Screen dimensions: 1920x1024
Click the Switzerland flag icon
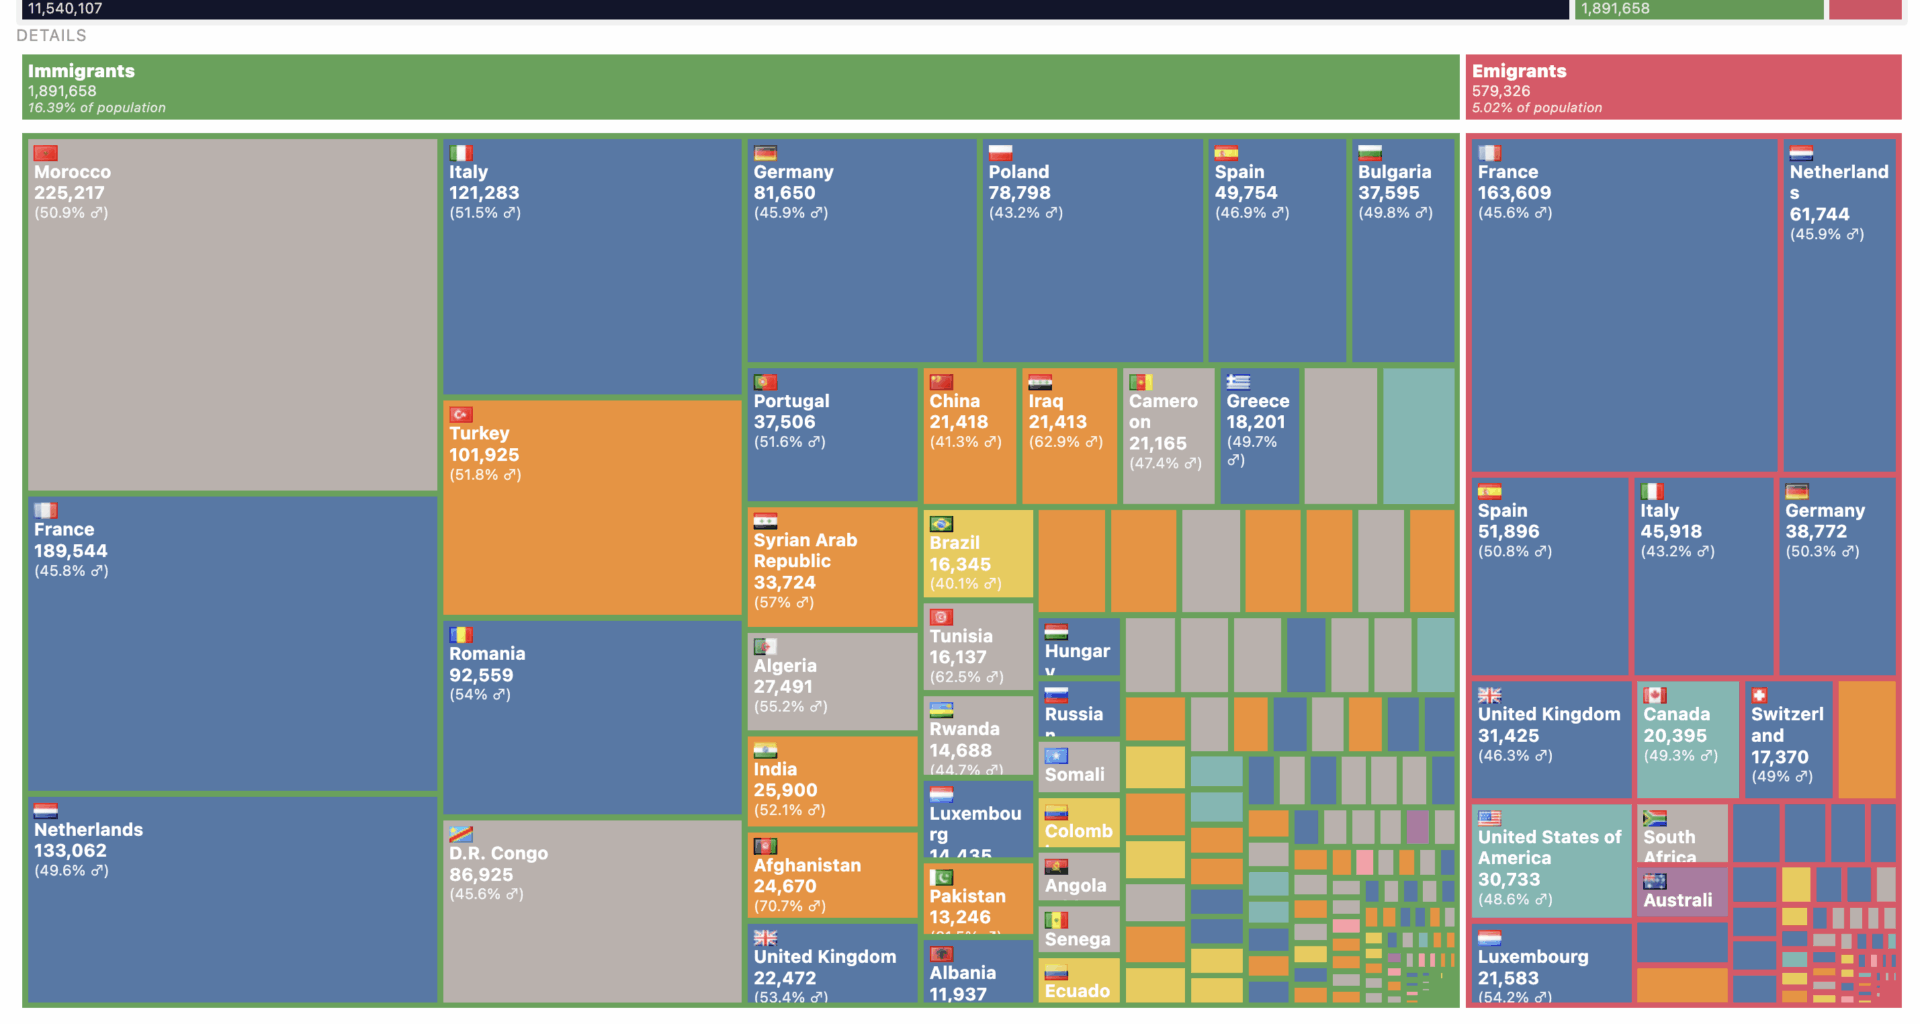tap(1760, 695)
